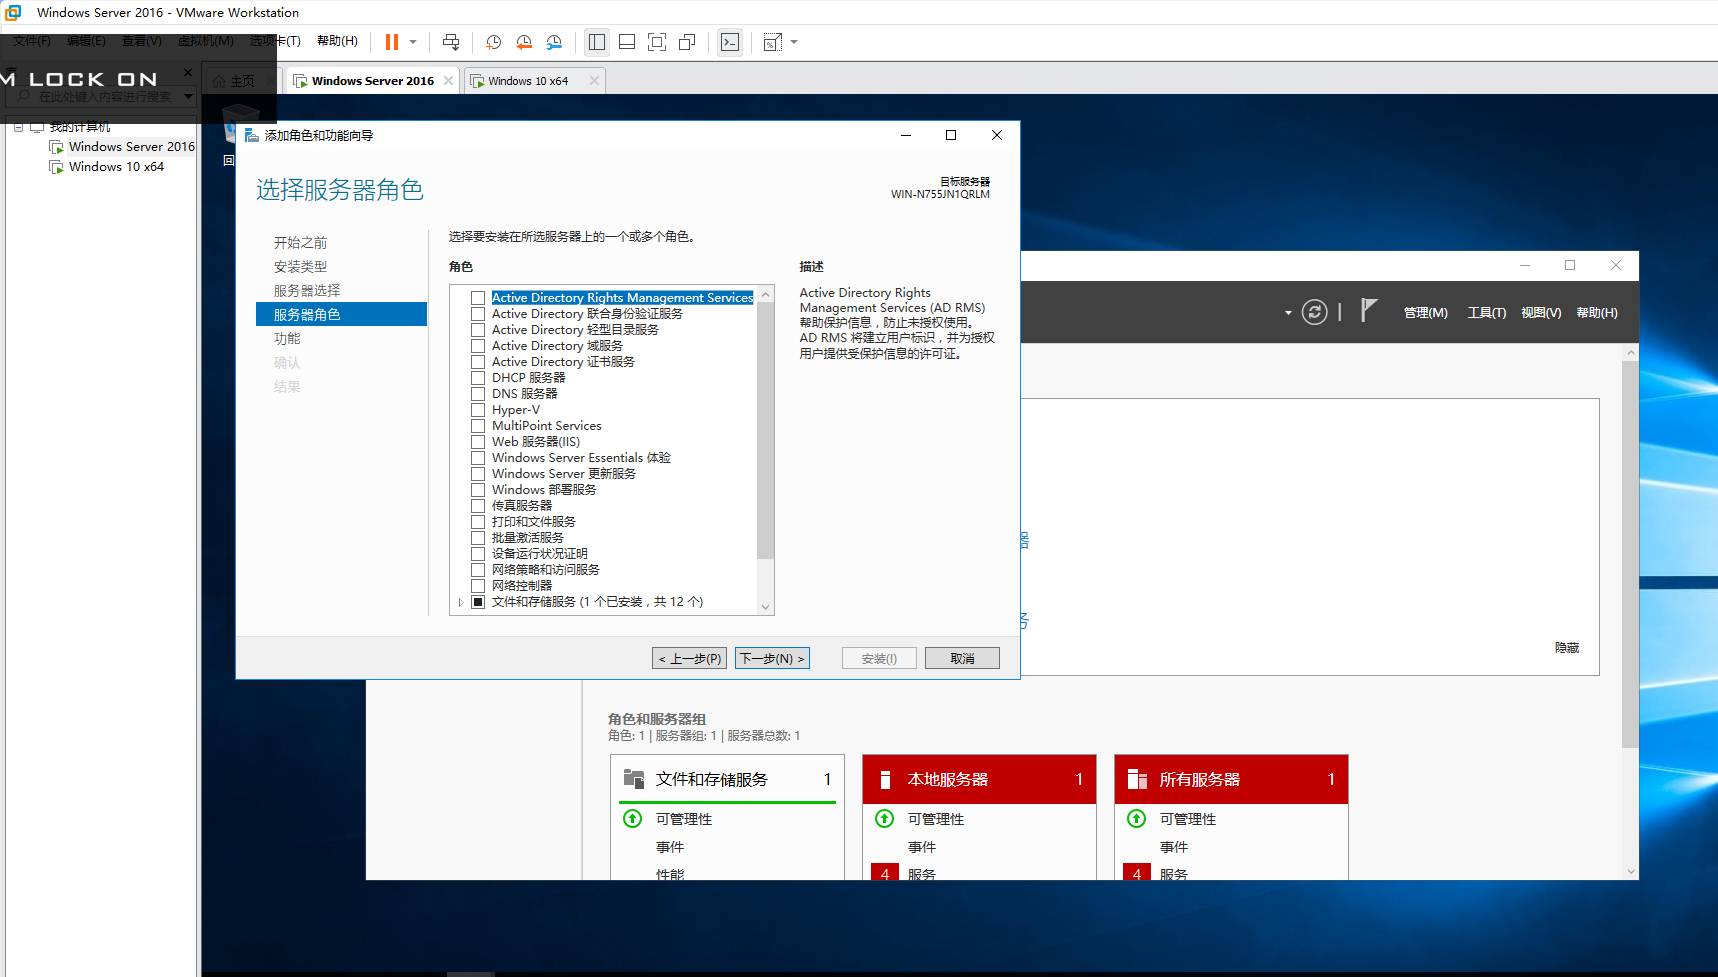The width and height of the screenshot is (1718, 977).
Task: Click send Ctrl+Alt+Del toolbar icon
Action: click(451, 42)
